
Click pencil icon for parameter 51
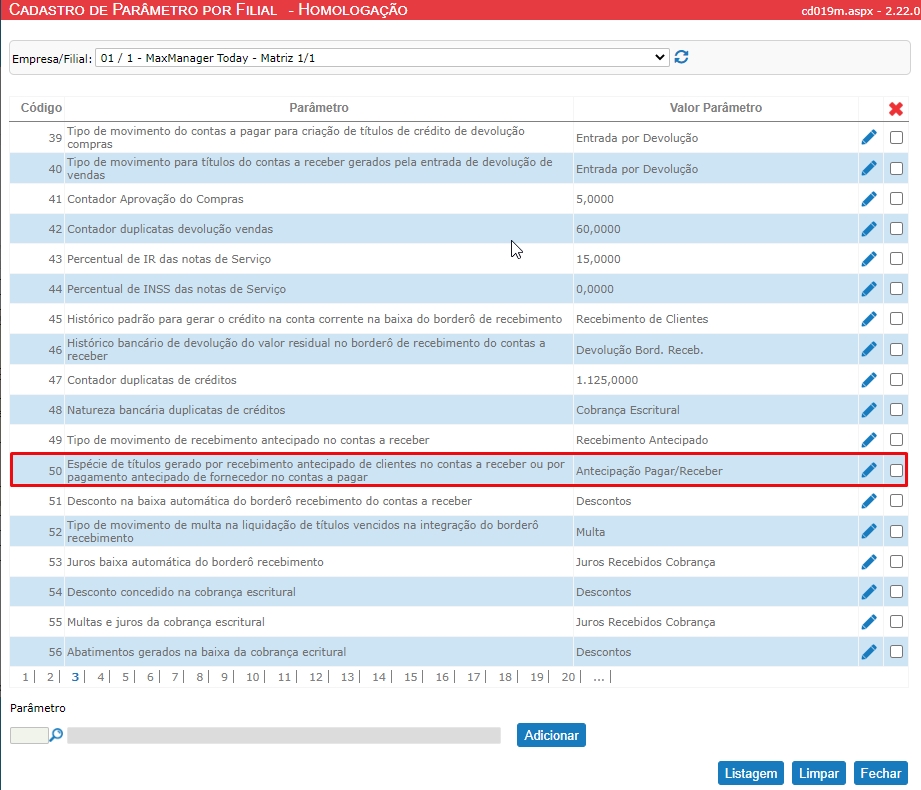[x=869, y=501]
